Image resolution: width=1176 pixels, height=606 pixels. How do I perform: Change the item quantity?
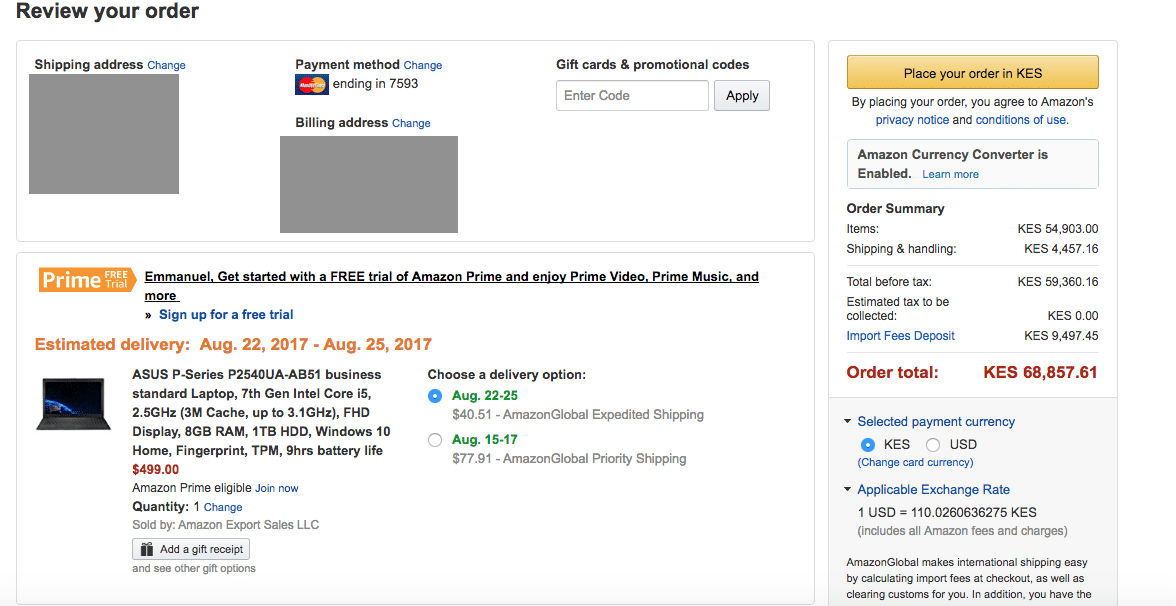click(223, 508)
